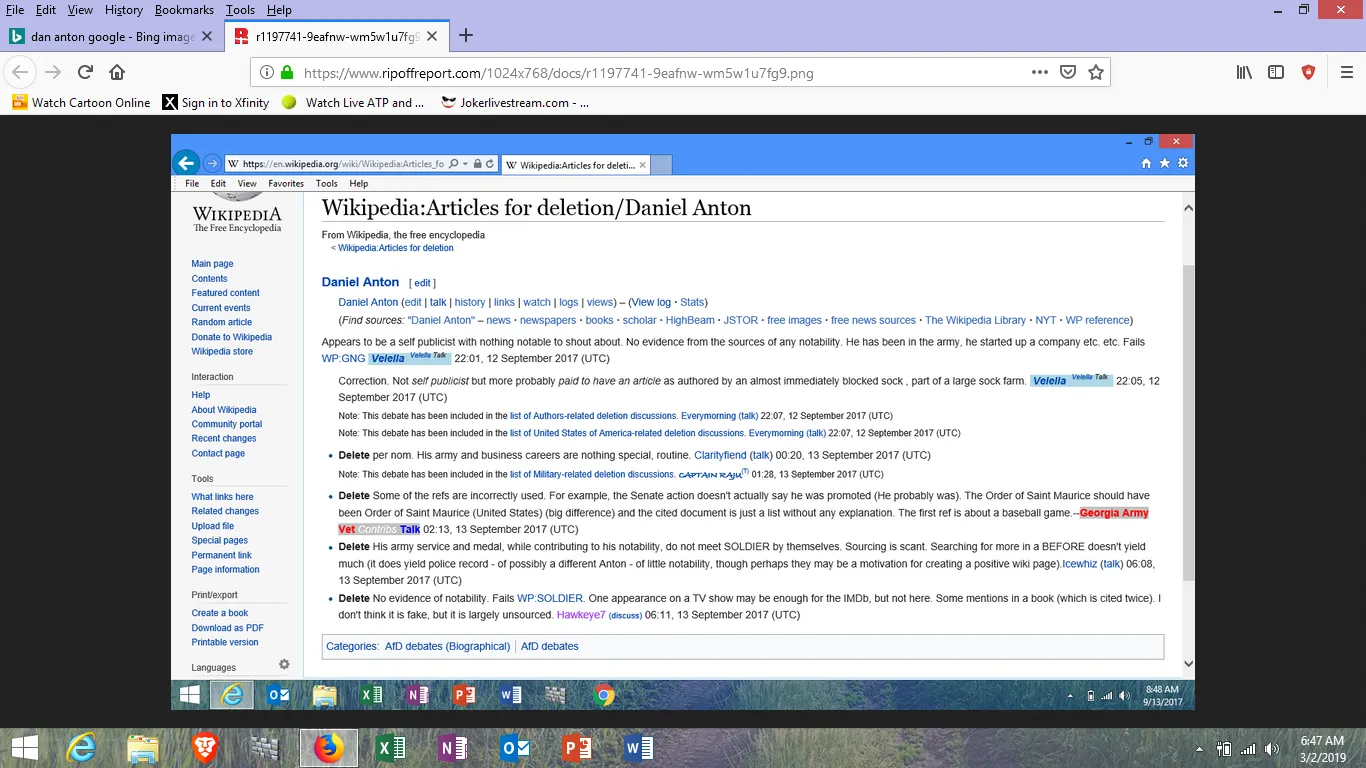
Task: Open the History menu
Action: (x=123, y=9)
